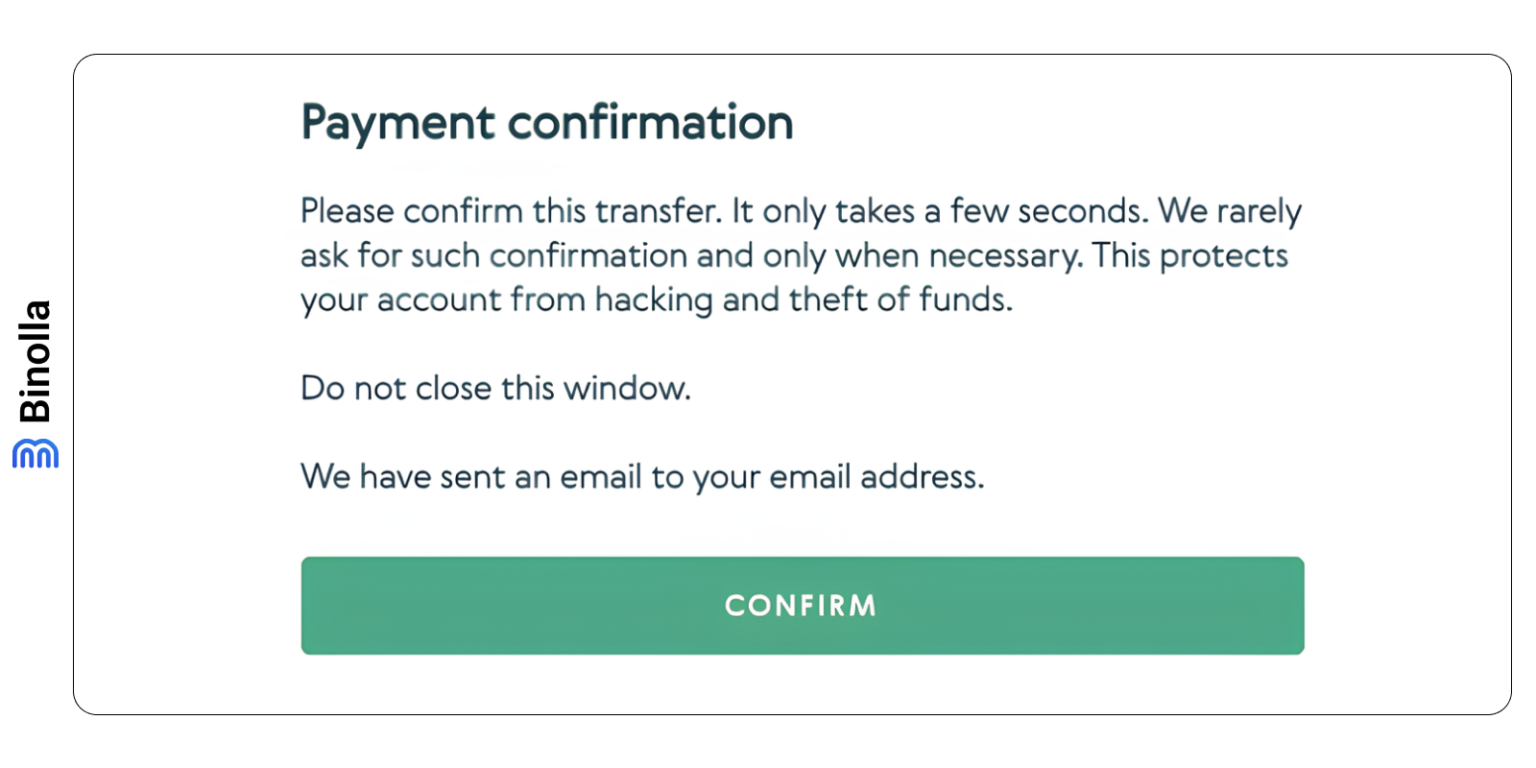Click the Payment confirmation heading

[x=547, y=123]
